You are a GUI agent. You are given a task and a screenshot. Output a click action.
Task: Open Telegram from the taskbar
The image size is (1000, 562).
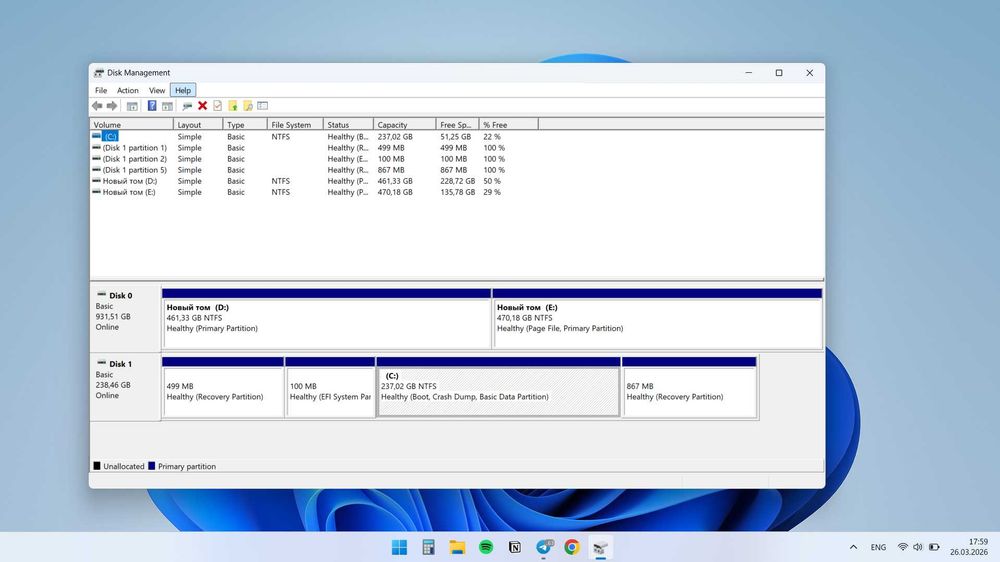(x=543, y=547)
